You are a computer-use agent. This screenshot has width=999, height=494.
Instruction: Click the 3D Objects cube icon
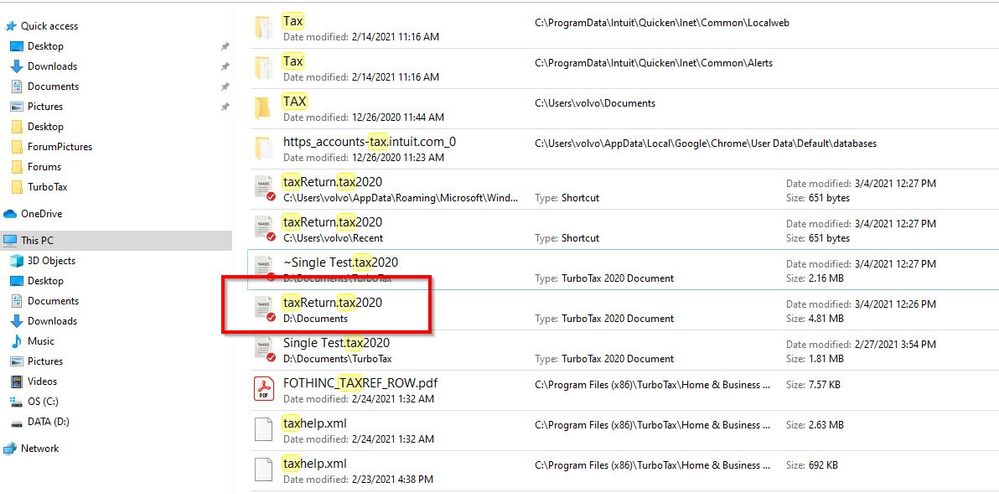17,261
